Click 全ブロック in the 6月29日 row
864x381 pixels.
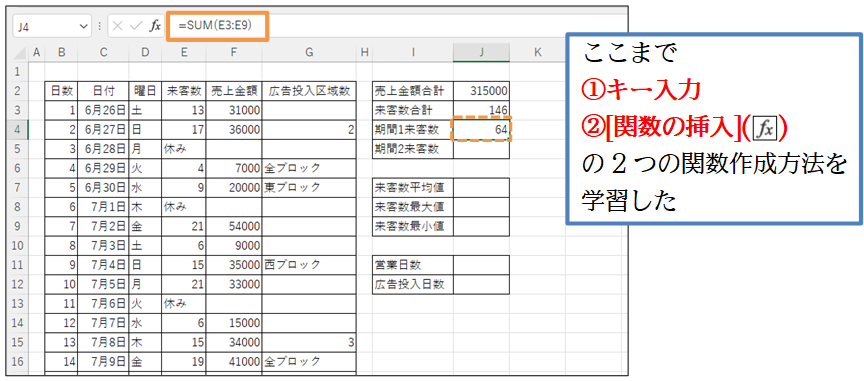(x=309, y=168)
